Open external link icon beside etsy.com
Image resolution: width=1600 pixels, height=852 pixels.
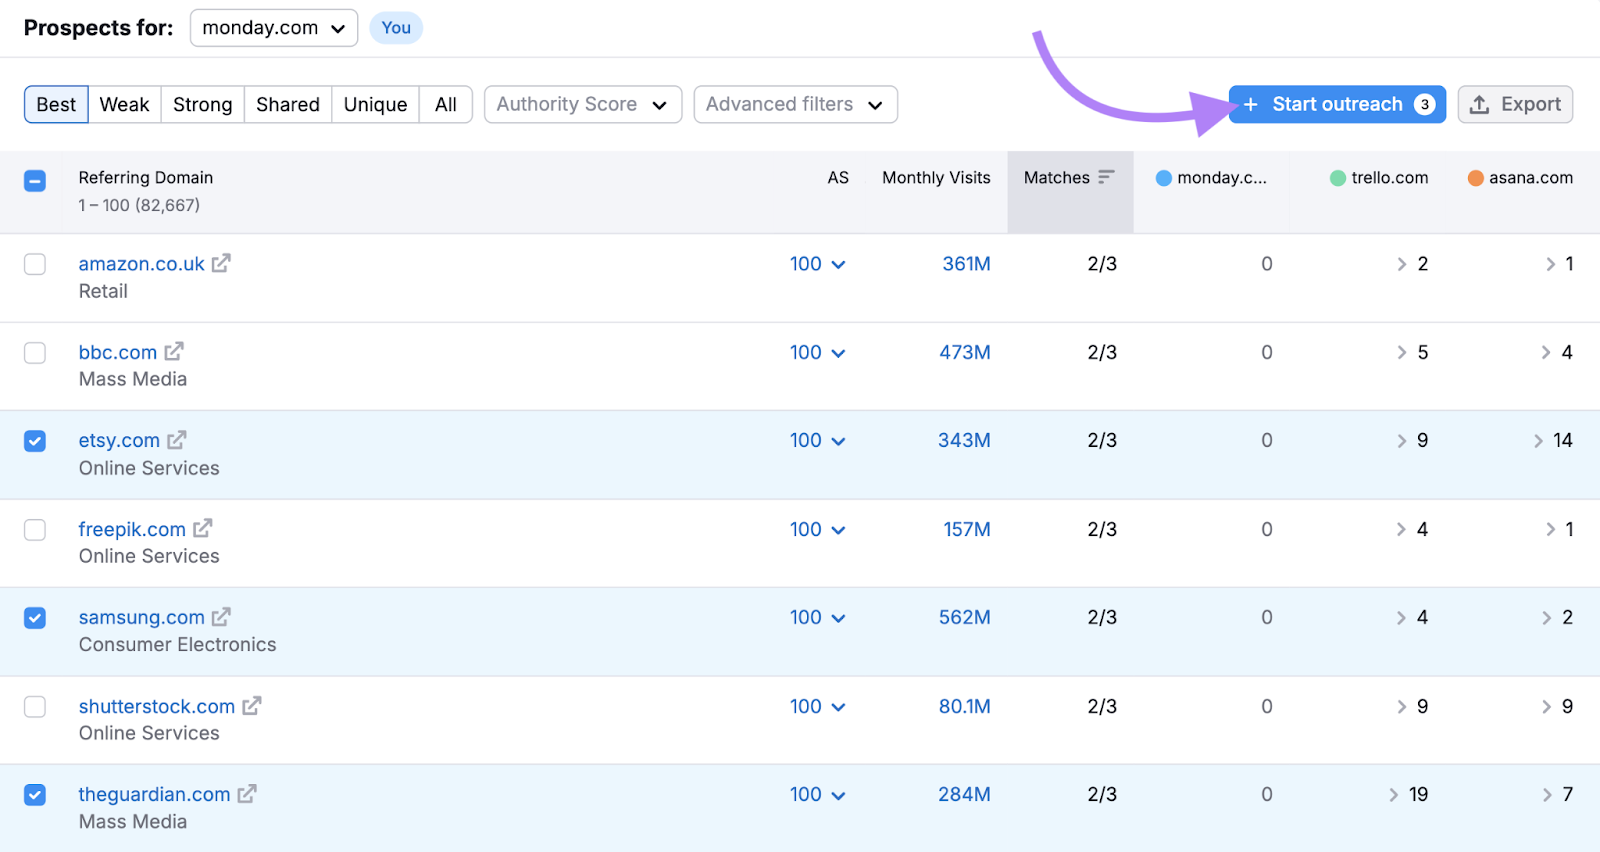pyautogui.click(x=177, y=439)
